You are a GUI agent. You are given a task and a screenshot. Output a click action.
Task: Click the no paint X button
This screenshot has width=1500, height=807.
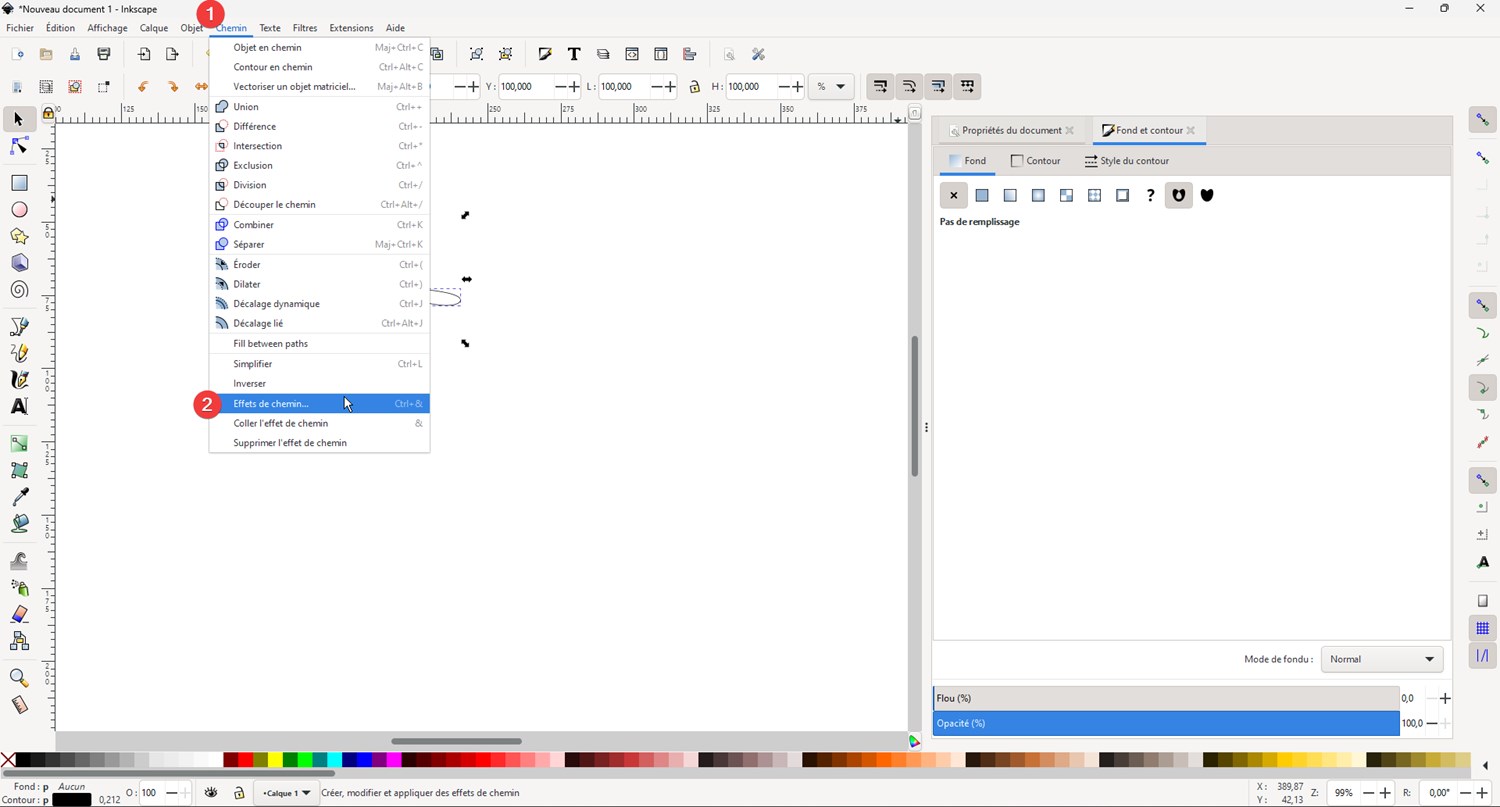[954, 195]
